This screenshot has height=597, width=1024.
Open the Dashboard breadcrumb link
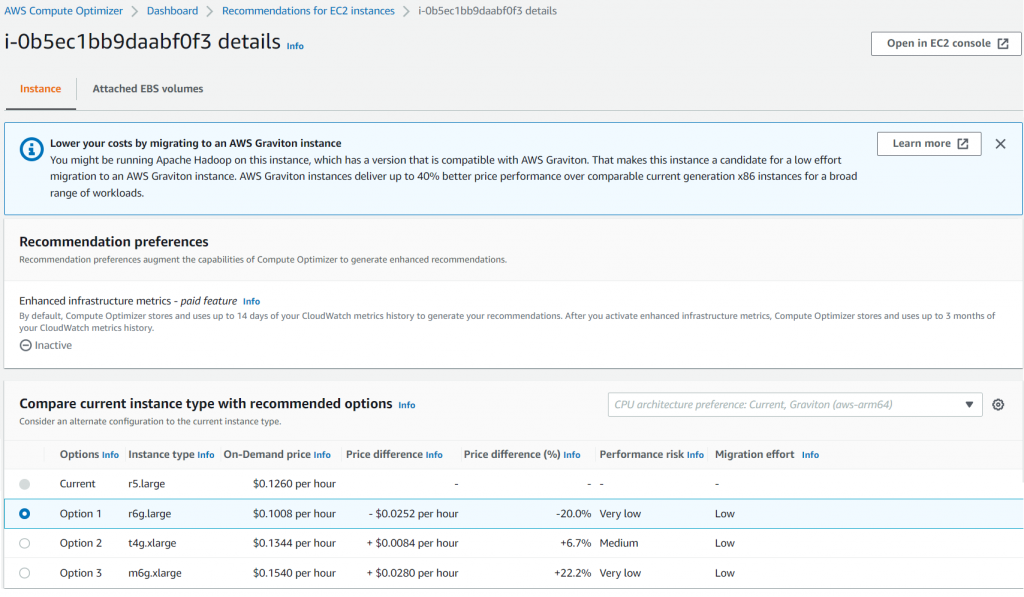pos(172,11)
